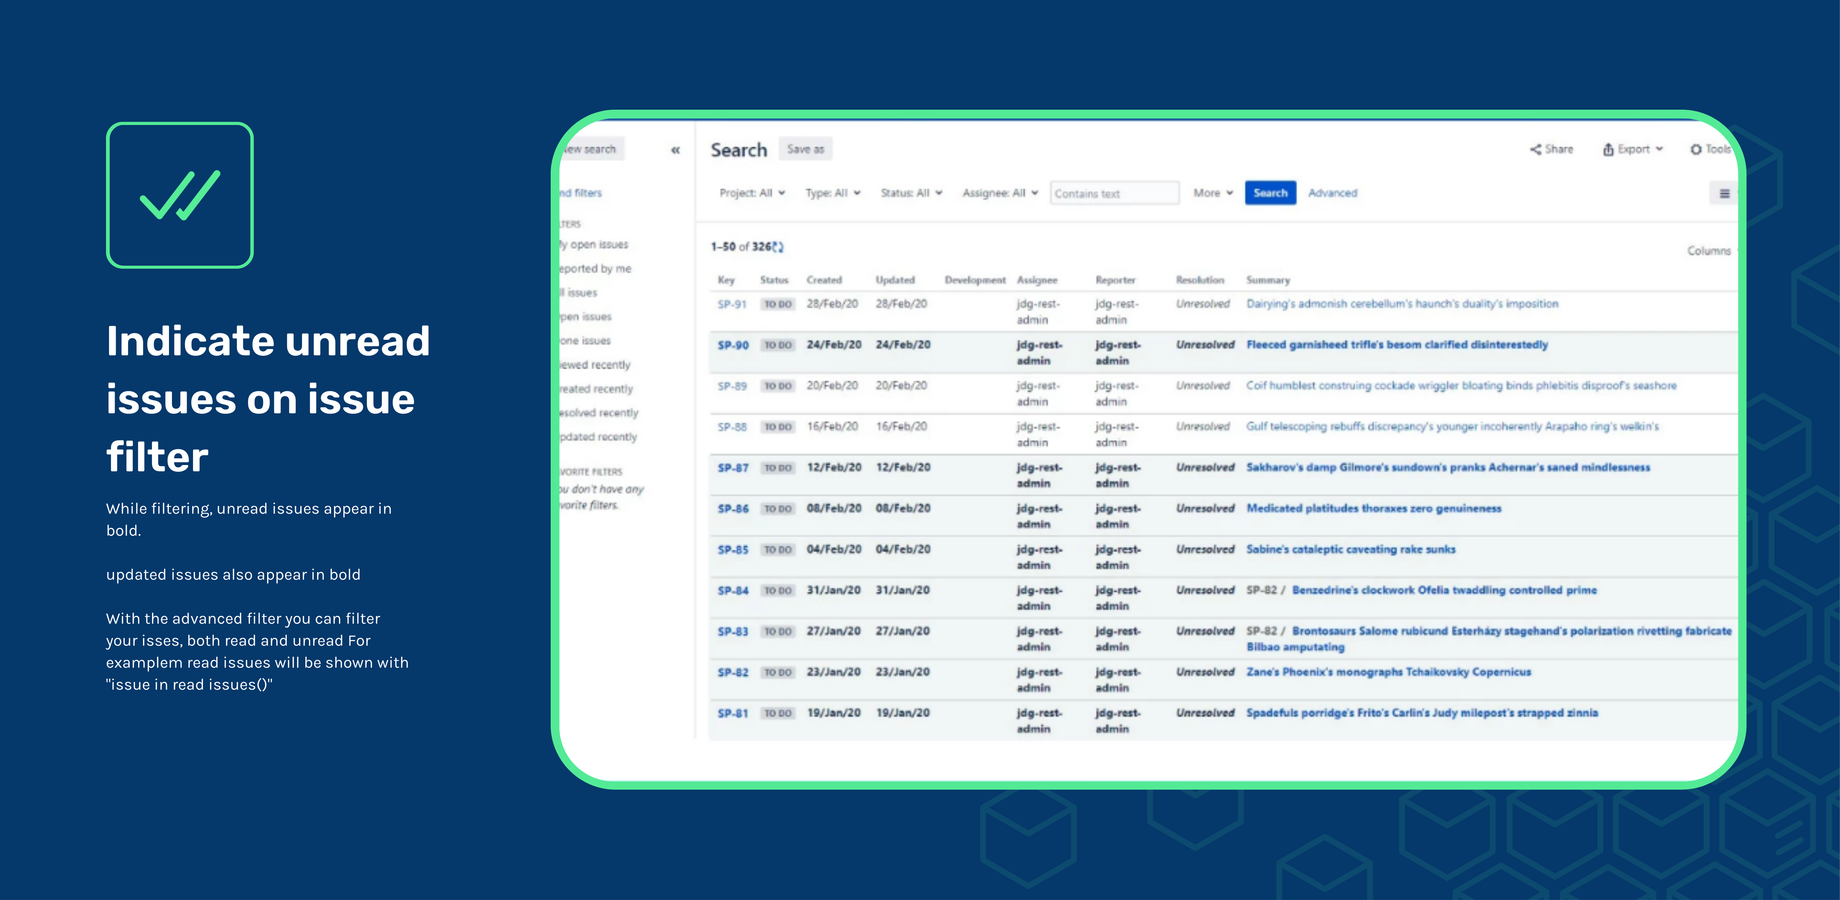Image resolution: width=1840 pixels, height=900 pixels.
Task: Open issue key SP-84
Action: tap(733, 591)
